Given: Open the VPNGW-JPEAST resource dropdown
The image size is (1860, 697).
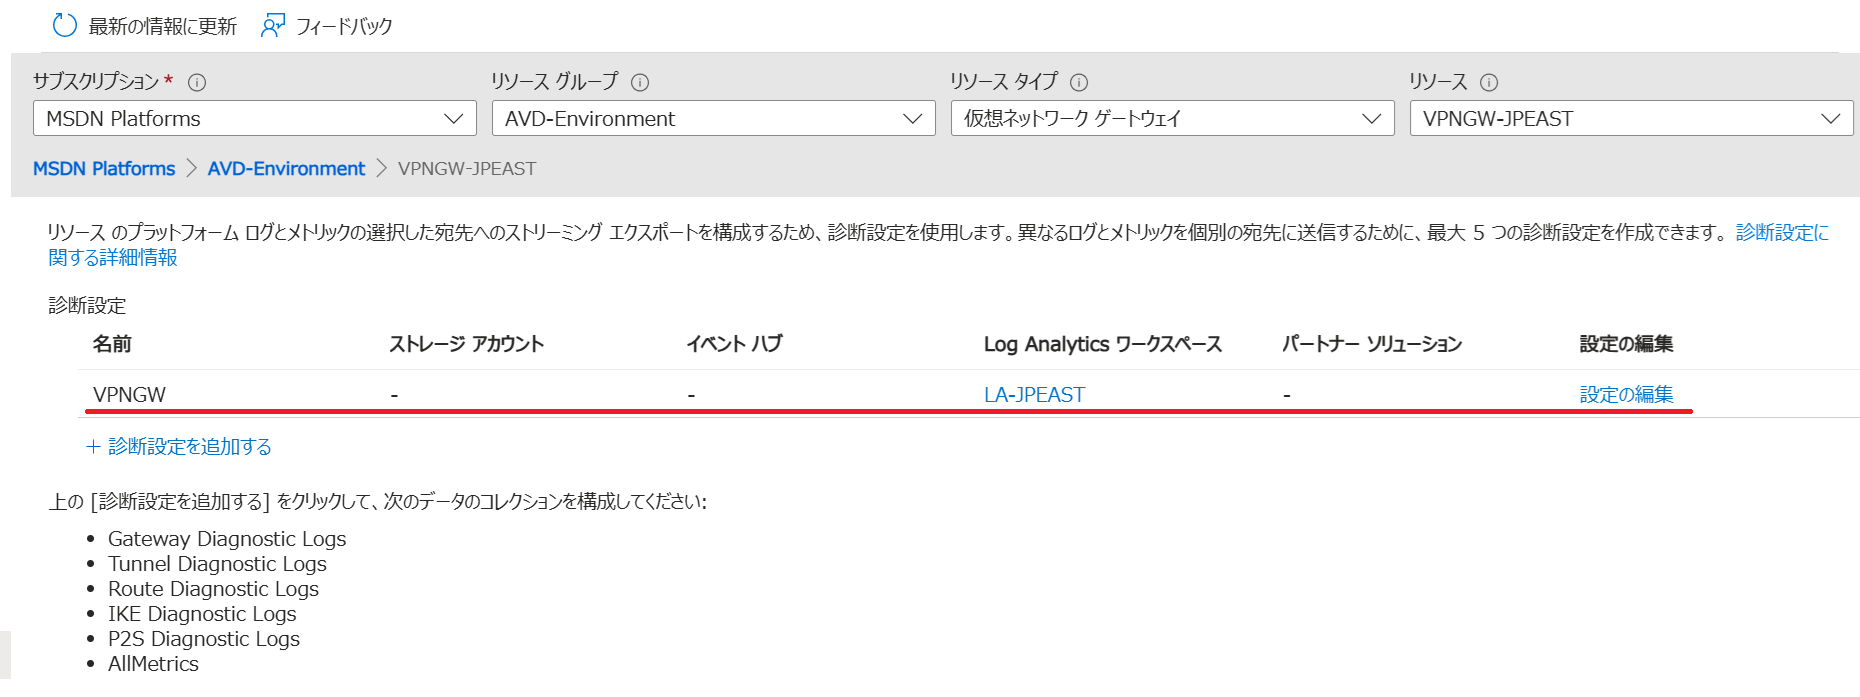Looking at the screenshot, I should [1632, 118].
